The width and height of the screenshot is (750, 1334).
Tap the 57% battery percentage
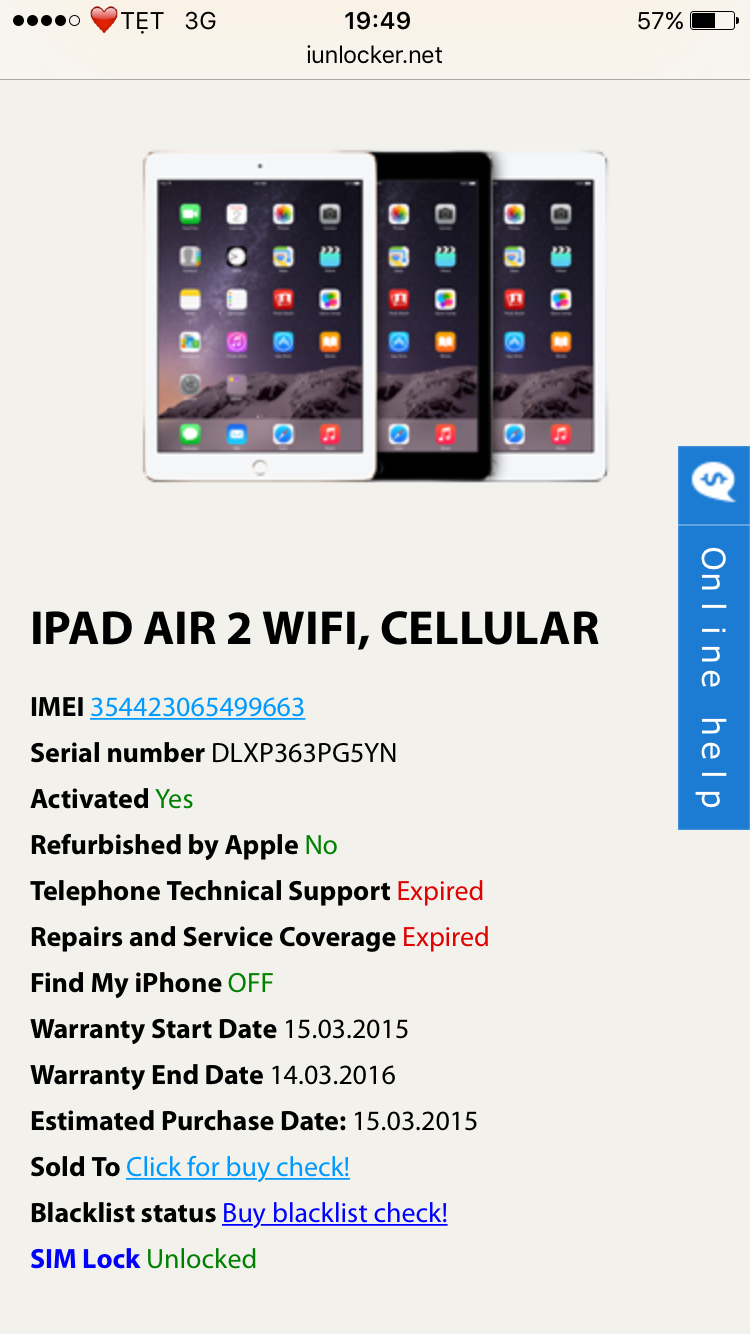point(660,20)
